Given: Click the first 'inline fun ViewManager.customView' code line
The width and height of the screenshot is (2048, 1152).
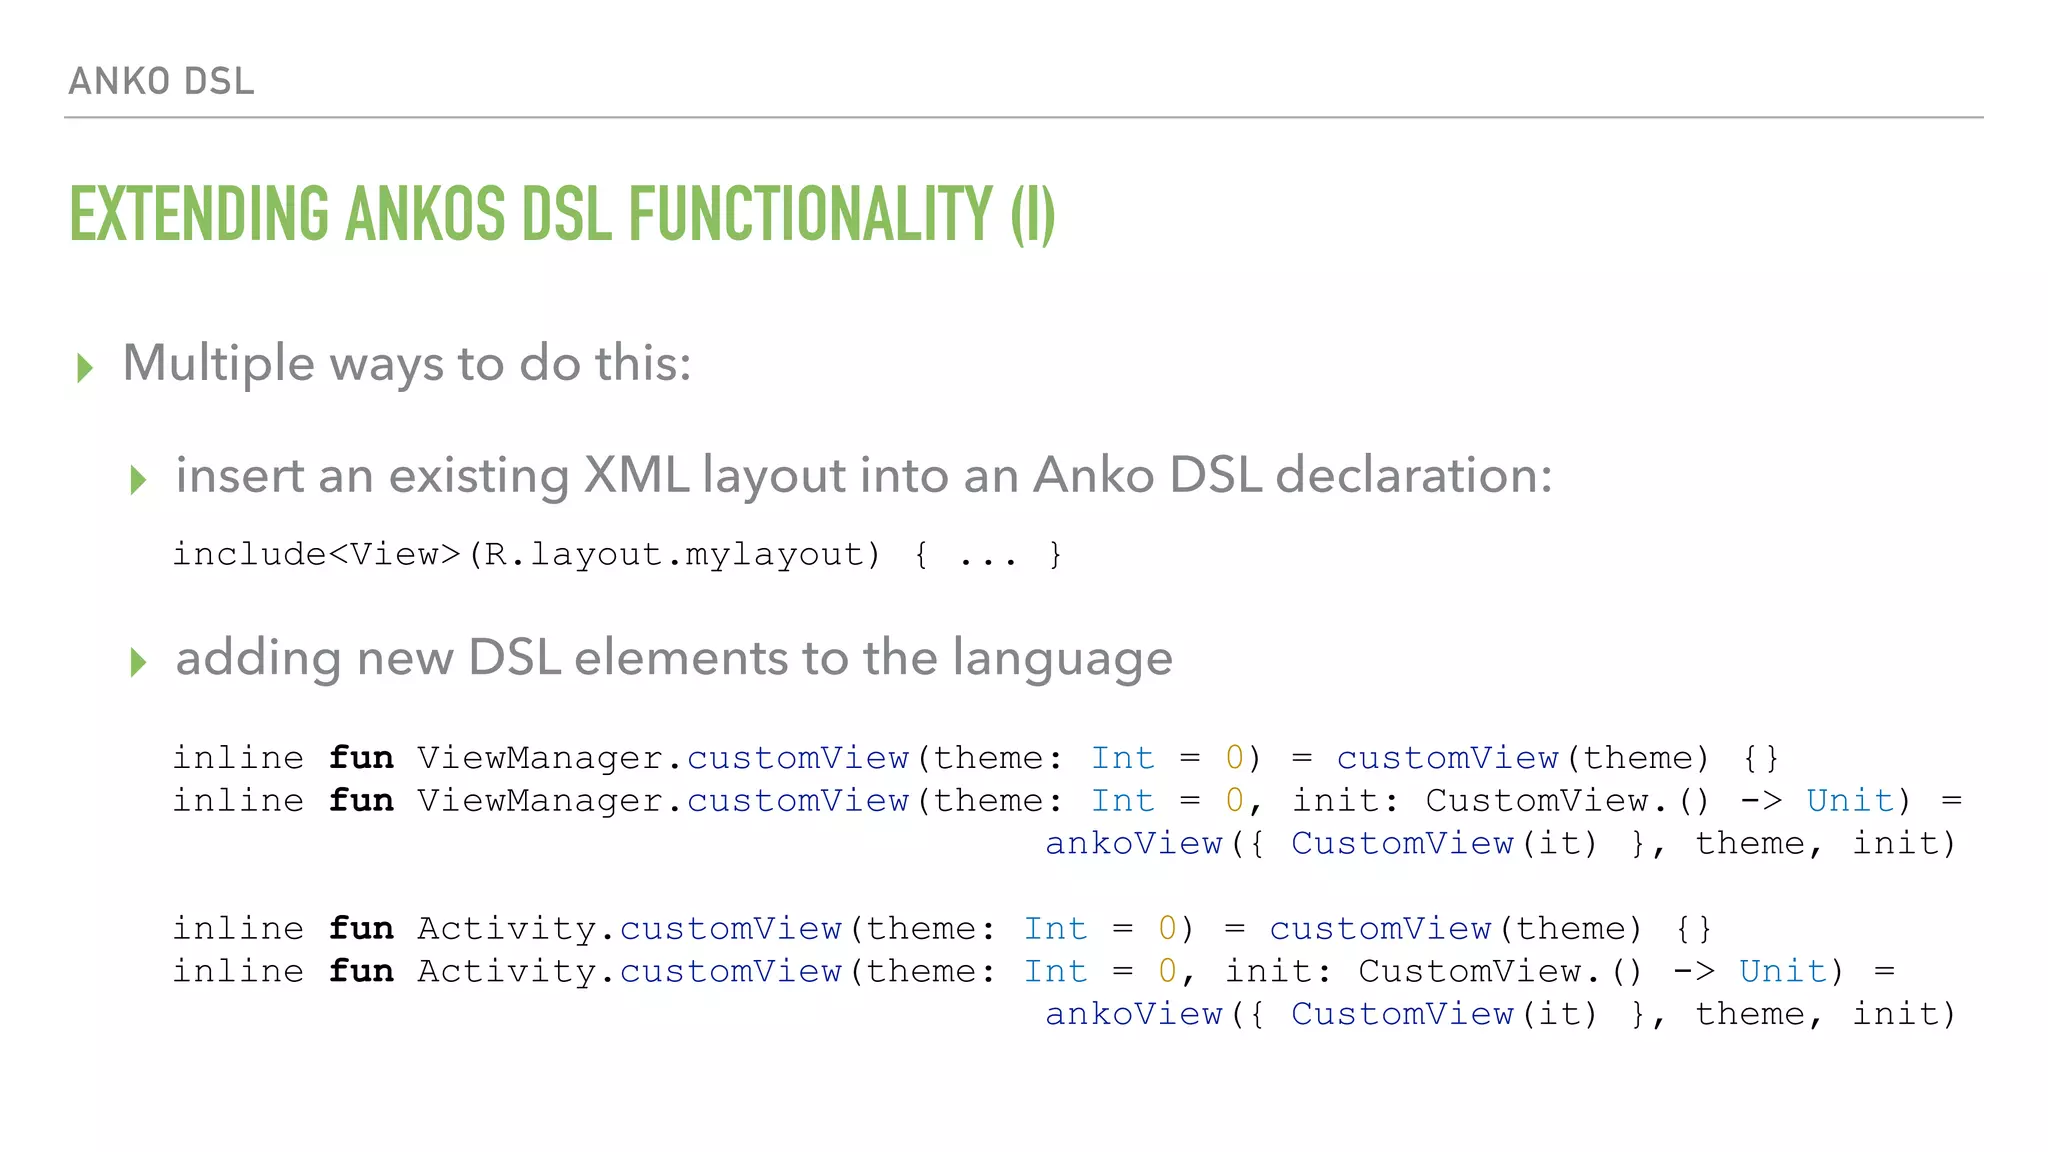Looking at the screenshot, I should 976,758.
